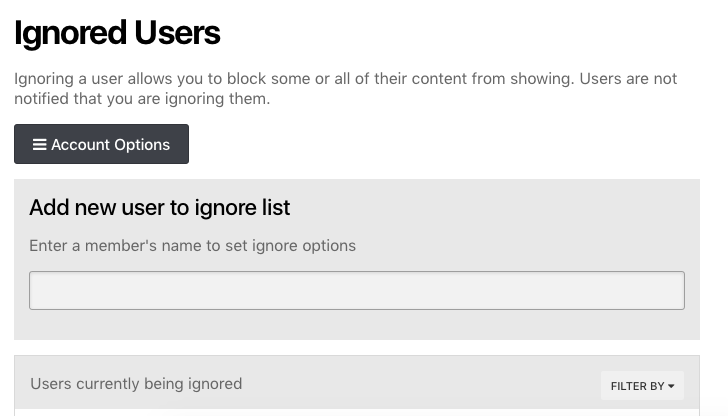The width and height of the screenshot is (728, 416).
Task: Click the "Enter a member's name" label
Action: [x=192, y=245]
